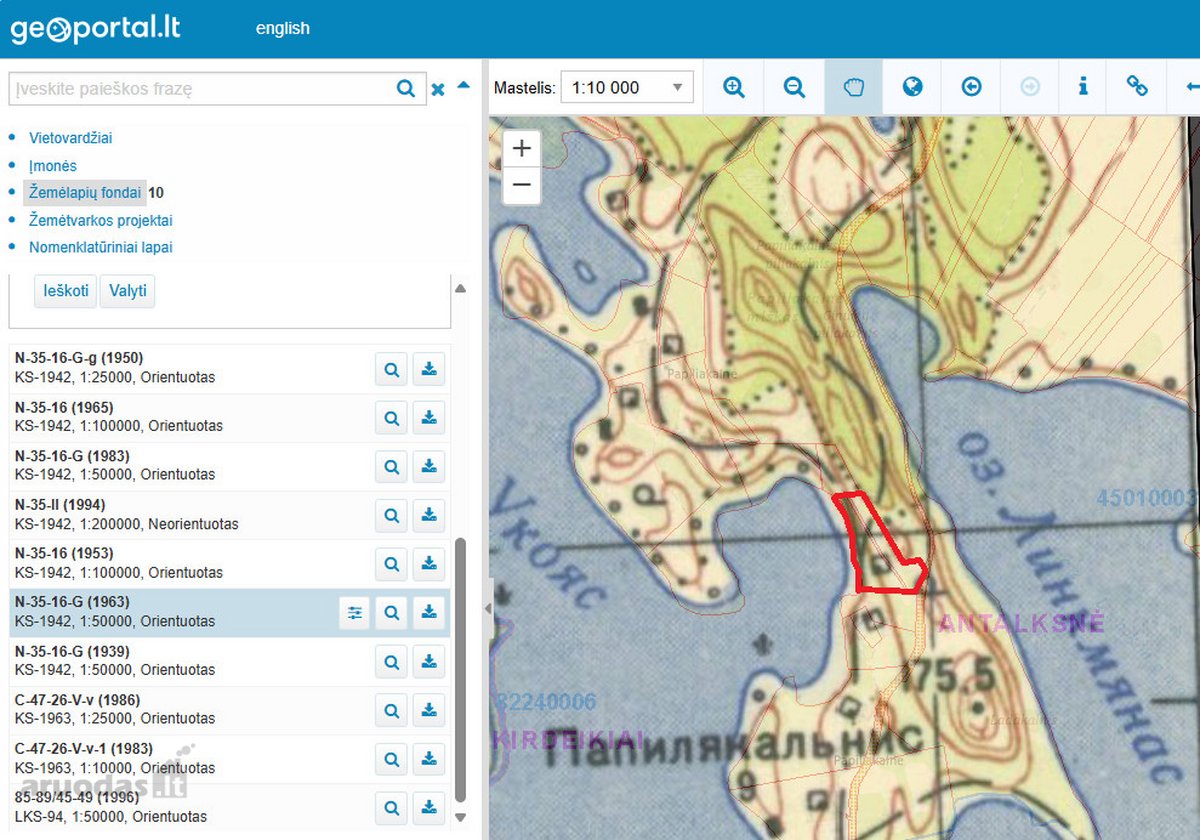Viewport: 1200px width, 840px height.
Task: Zoom to map 85-89/45-49 (1996)
Action: (x=392, y=807)
